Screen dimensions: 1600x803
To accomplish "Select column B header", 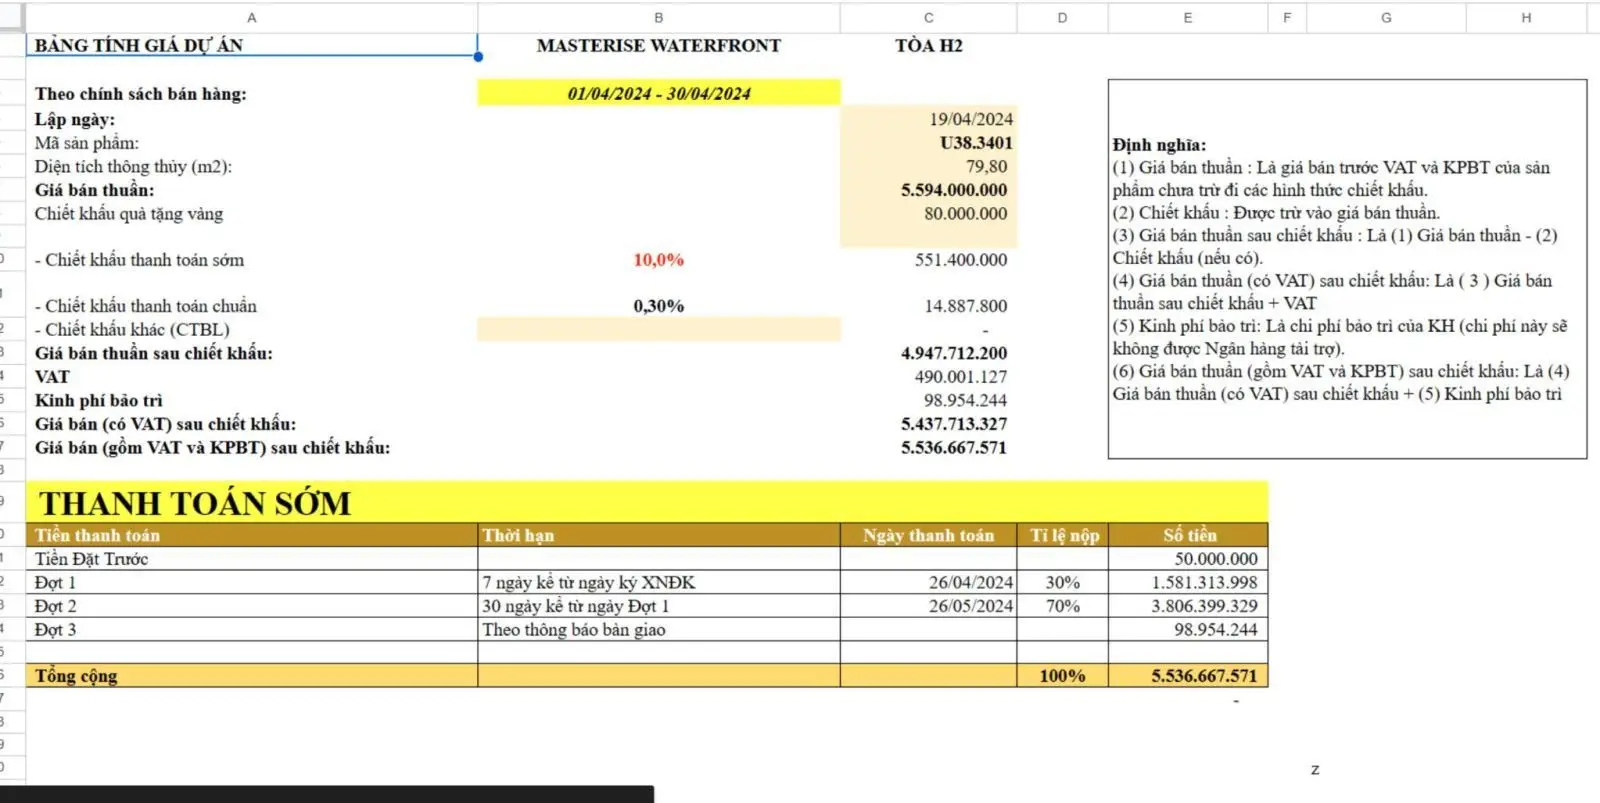I will click(659, 18).
